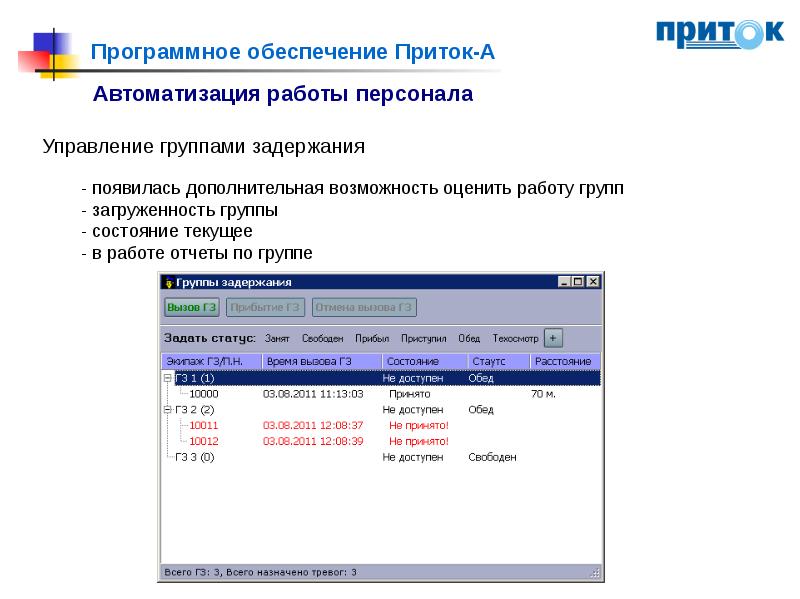Collapse the ГЗ 2 (2) tree node
Viewport: 800px width, 599px height.
coord(167,410)
